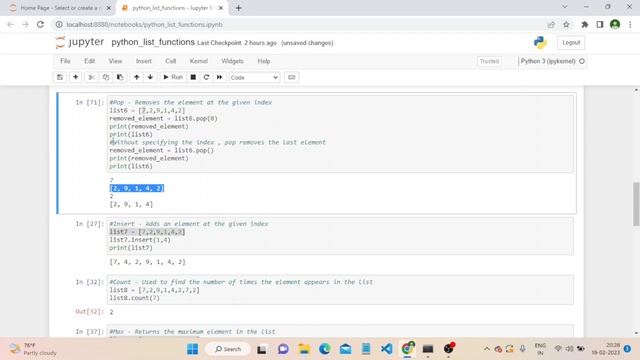The width and height of the screenshot is (640, 360).
Task: Click the Count code cell In [32]
Action: (340, 289)
